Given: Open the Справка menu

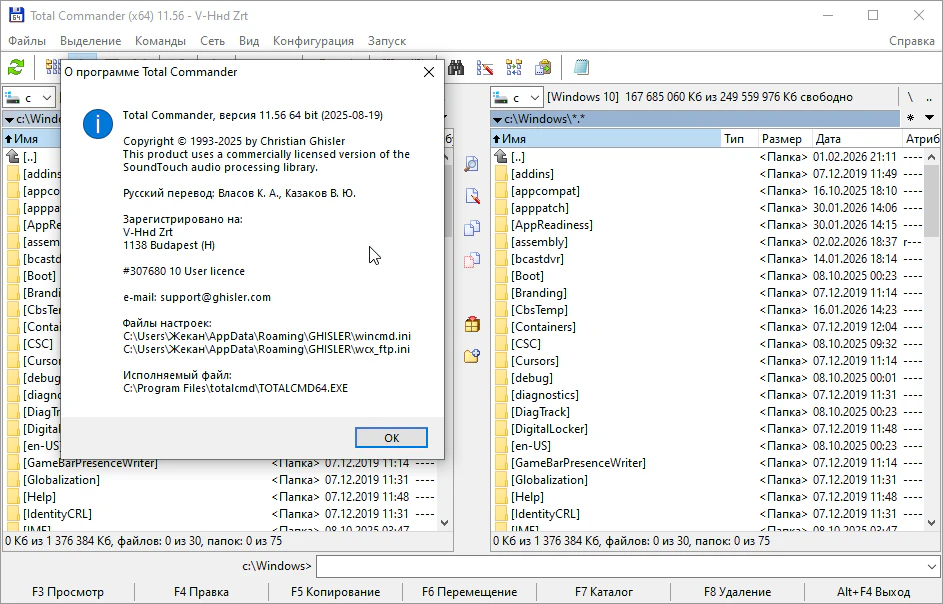Looking at the screenshot, I should point(911,41).
